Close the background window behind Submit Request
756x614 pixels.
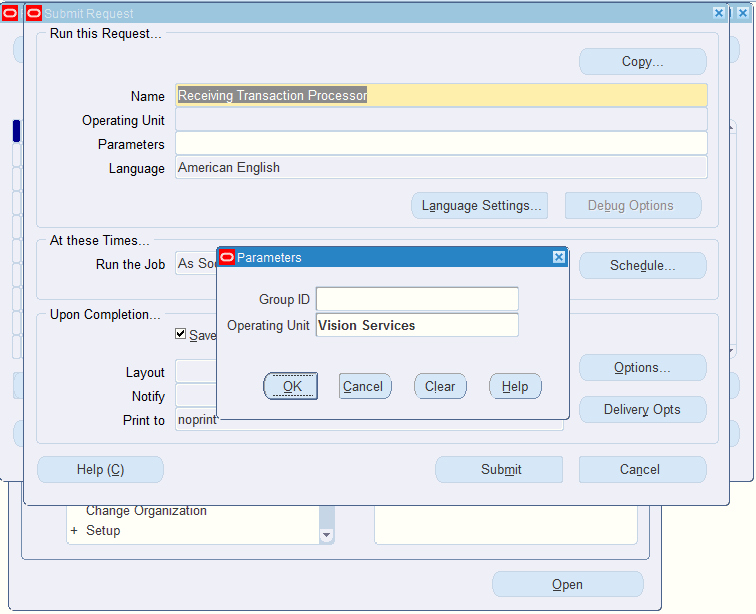(x=743, y=13)
